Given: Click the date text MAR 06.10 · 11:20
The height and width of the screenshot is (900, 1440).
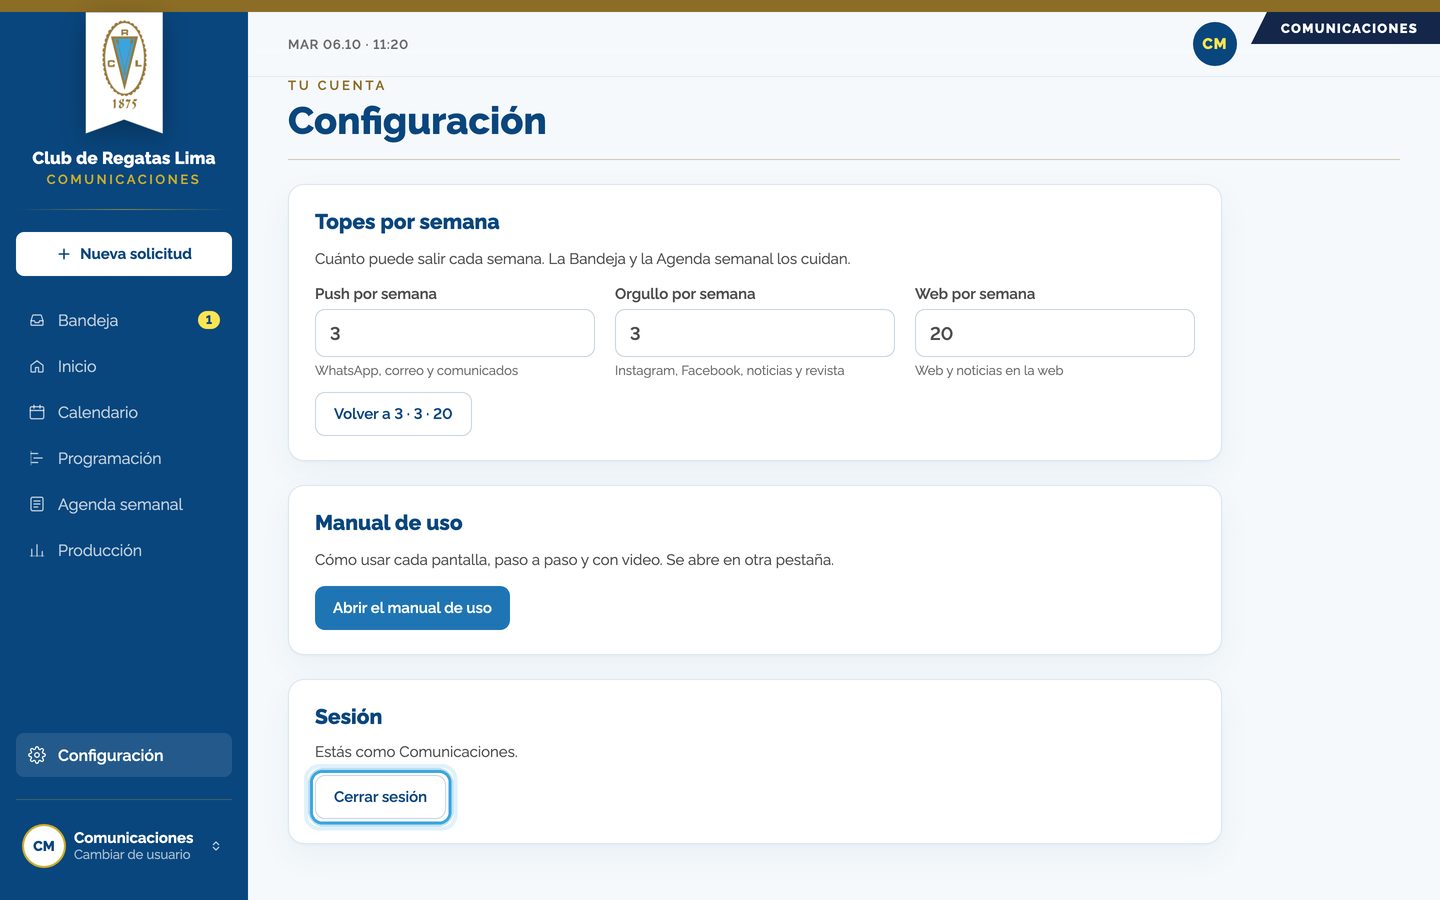Looking at the screenshot, I should [348, 44].
